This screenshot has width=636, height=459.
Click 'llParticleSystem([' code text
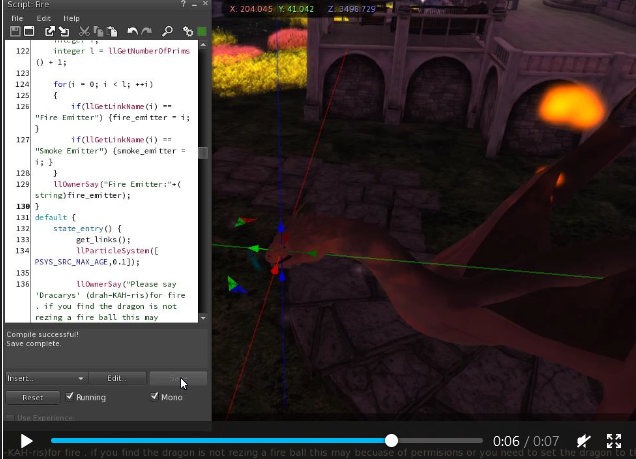pyautogui.click(x=117, y=251)
